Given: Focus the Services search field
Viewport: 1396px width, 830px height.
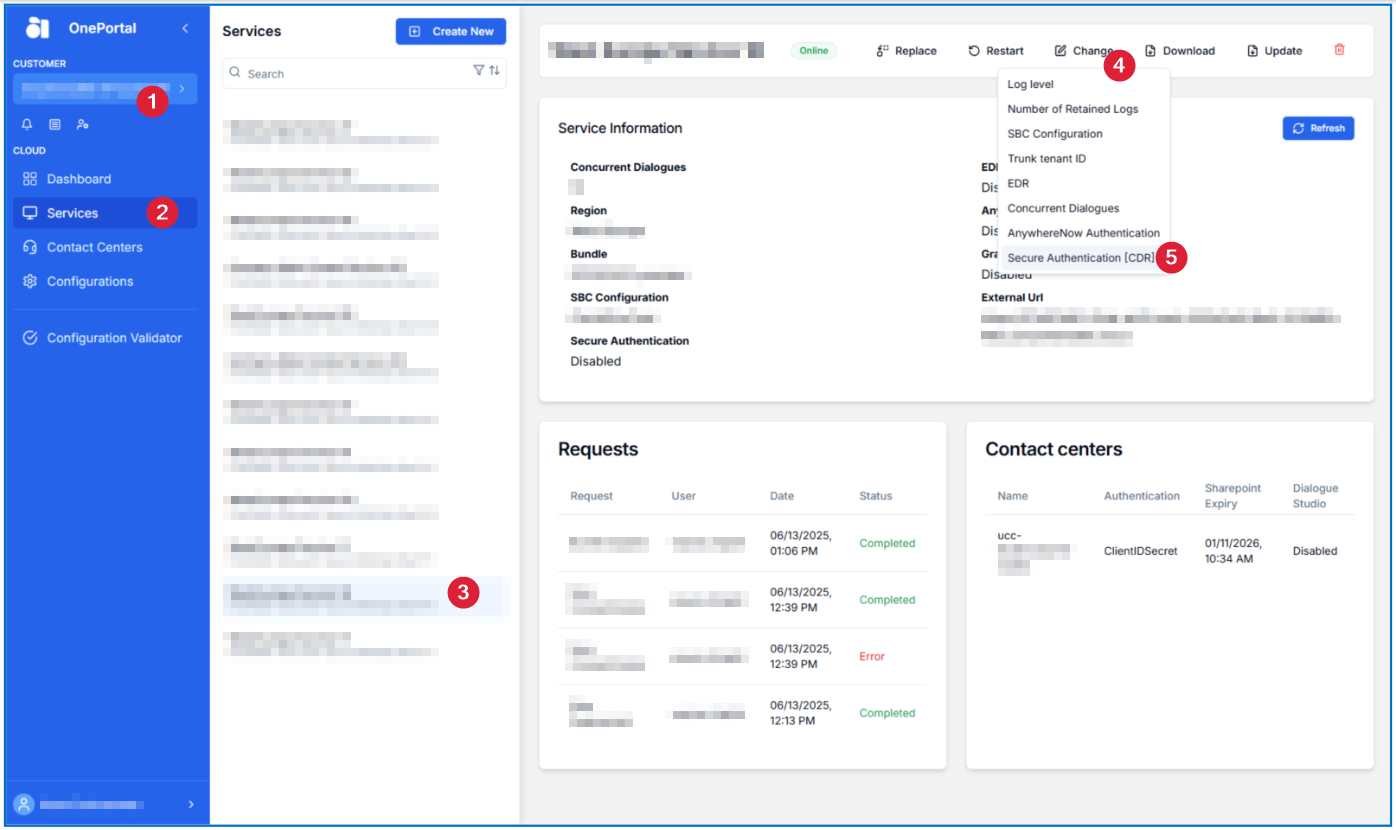Looking at the screenshot, I should coord(364,73).
